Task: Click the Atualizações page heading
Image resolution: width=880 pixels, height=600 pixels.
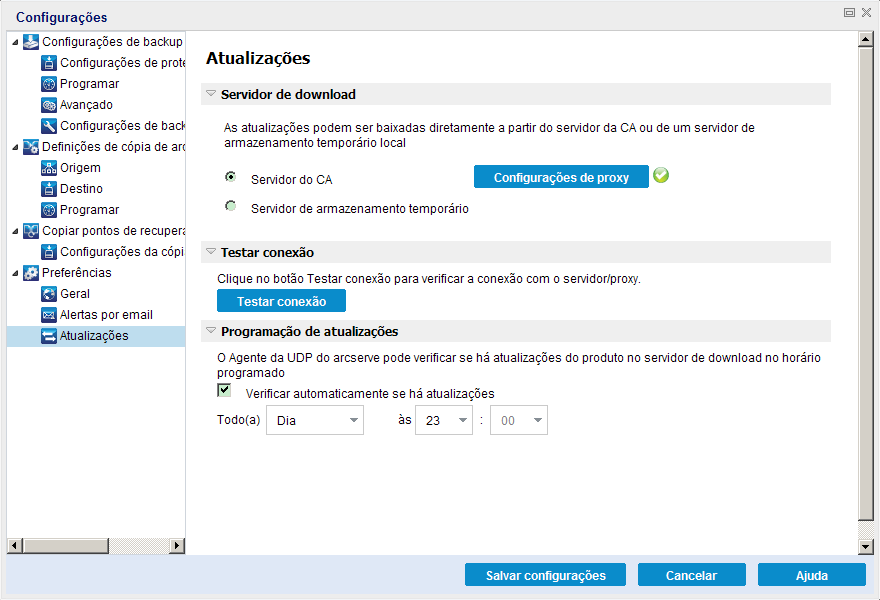Action: tap(258, 58)
